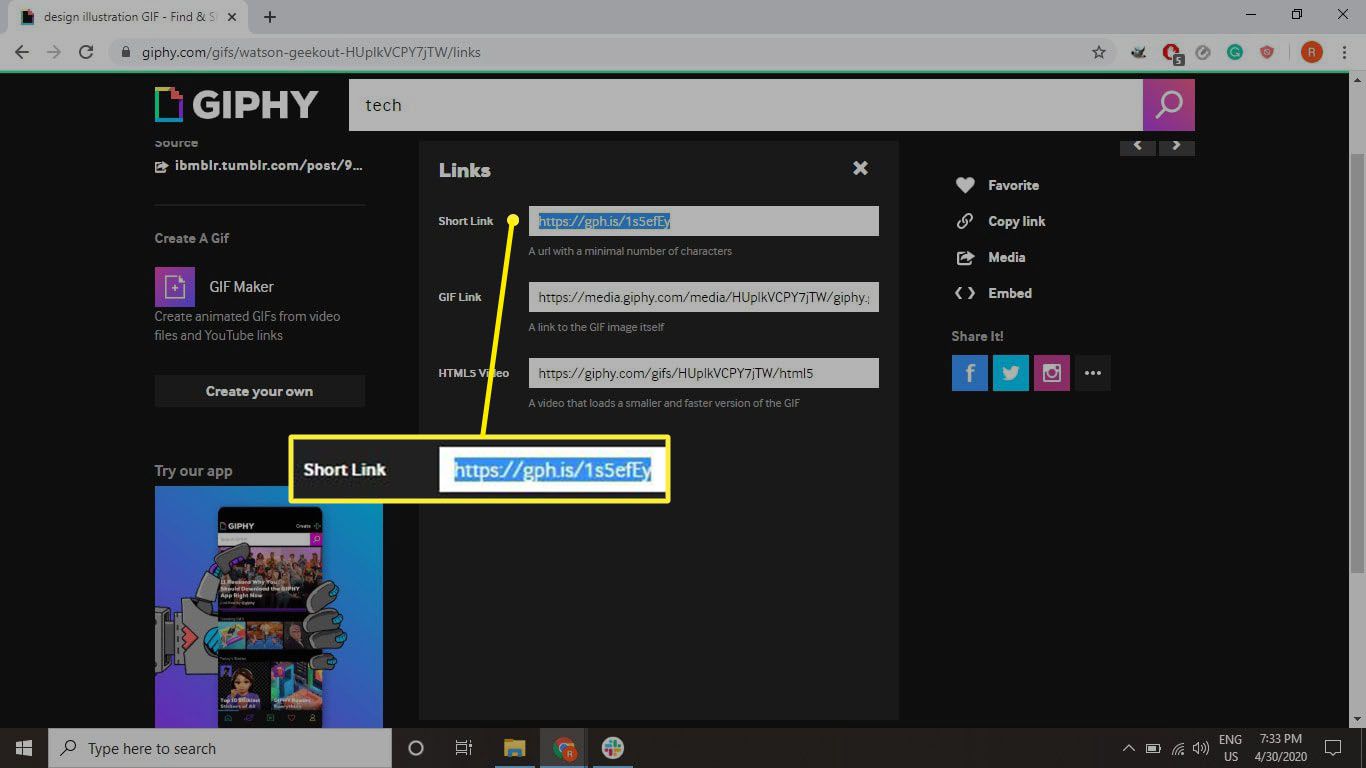1366x768 pixels.
Task: Share the GIF on Instagram
Action: tap(1052, 373)
